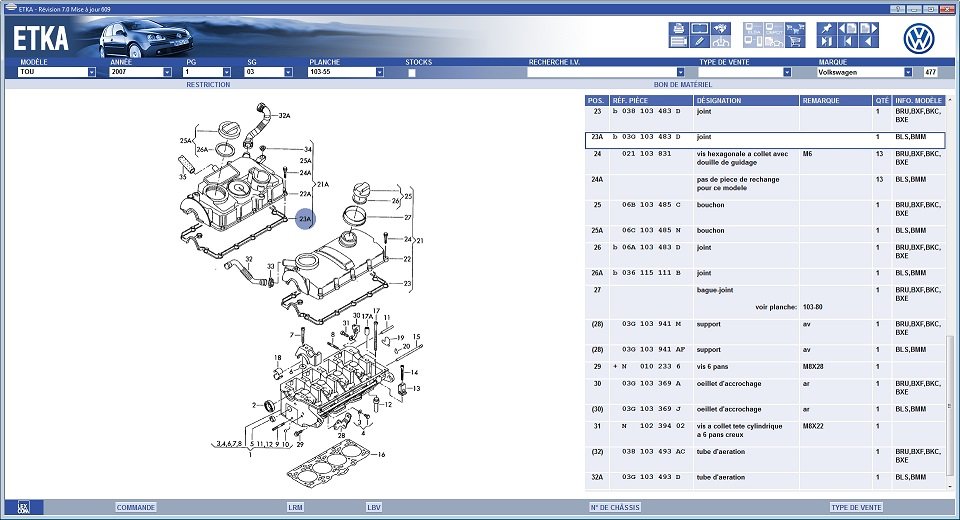
Task: Click the RÉF. PIÈCE column header
Action: (651, 100)
